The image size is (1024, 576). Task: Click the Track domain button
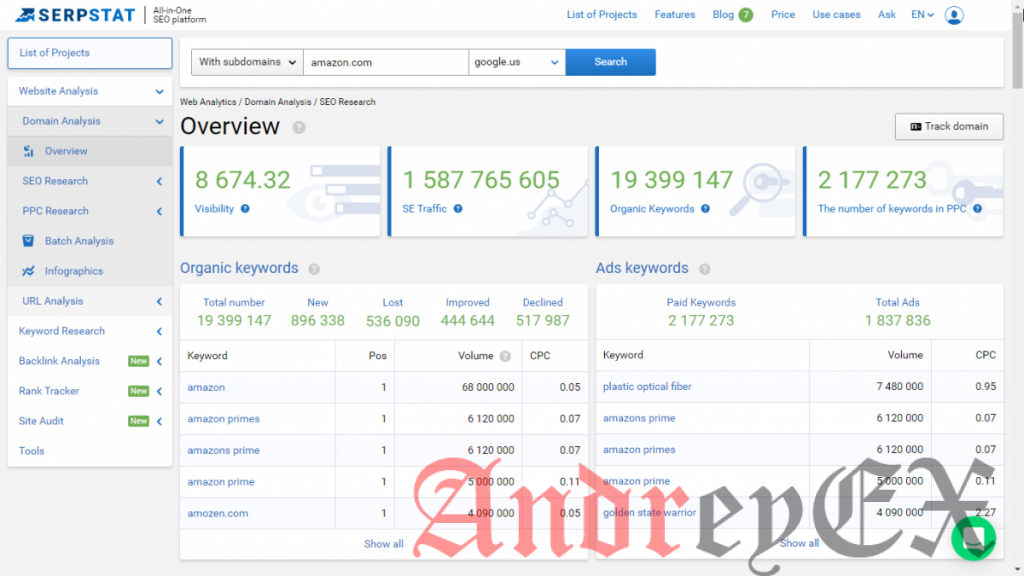tap(949, 127)
